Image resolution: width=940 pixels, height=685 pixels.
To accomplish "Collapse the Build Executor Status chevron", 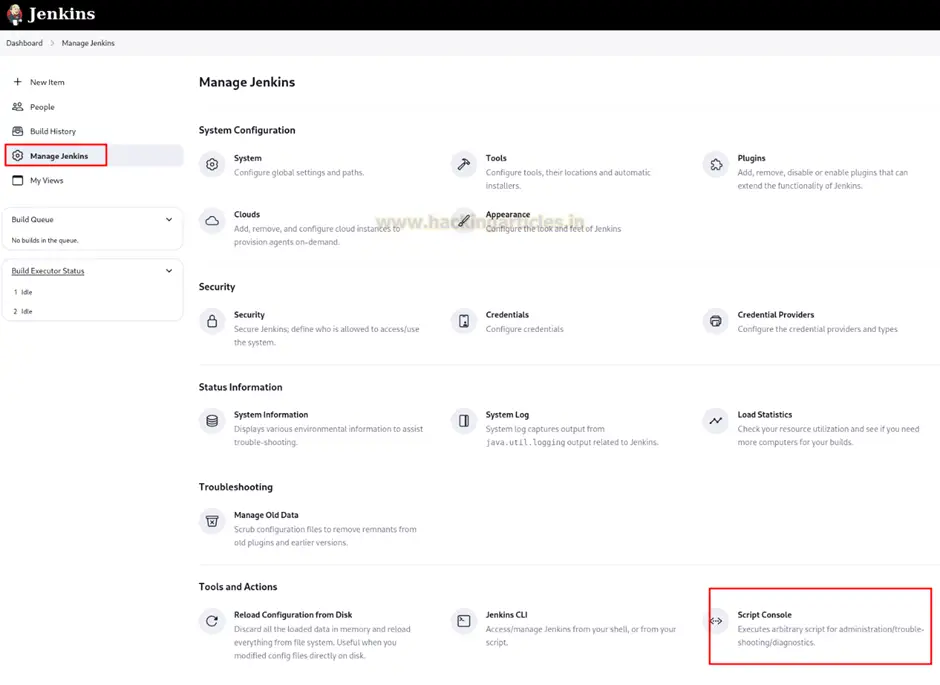I will (169, 271).
